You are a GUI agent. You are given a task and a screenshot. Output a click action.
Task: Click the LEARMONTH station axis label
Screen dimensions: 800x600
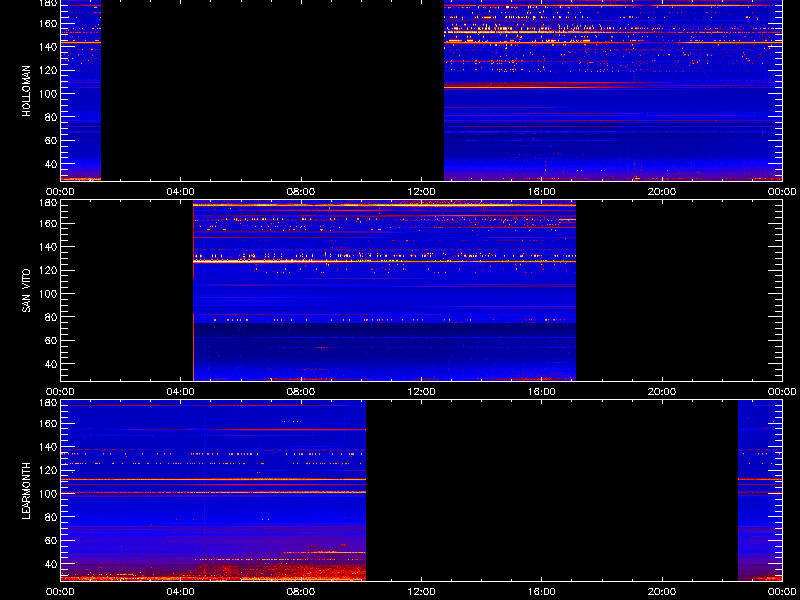[27, 491]
